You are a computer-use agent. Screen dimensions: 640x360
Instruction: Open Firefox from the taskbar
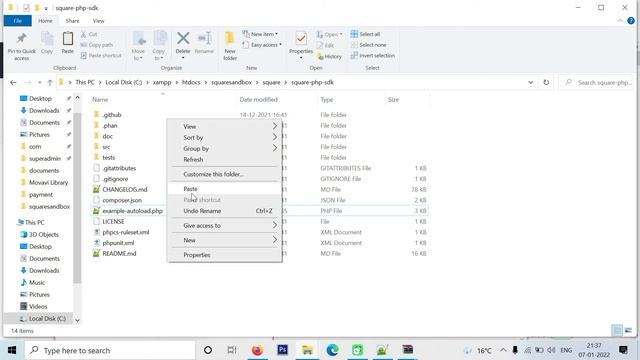(x=257, y=350)
